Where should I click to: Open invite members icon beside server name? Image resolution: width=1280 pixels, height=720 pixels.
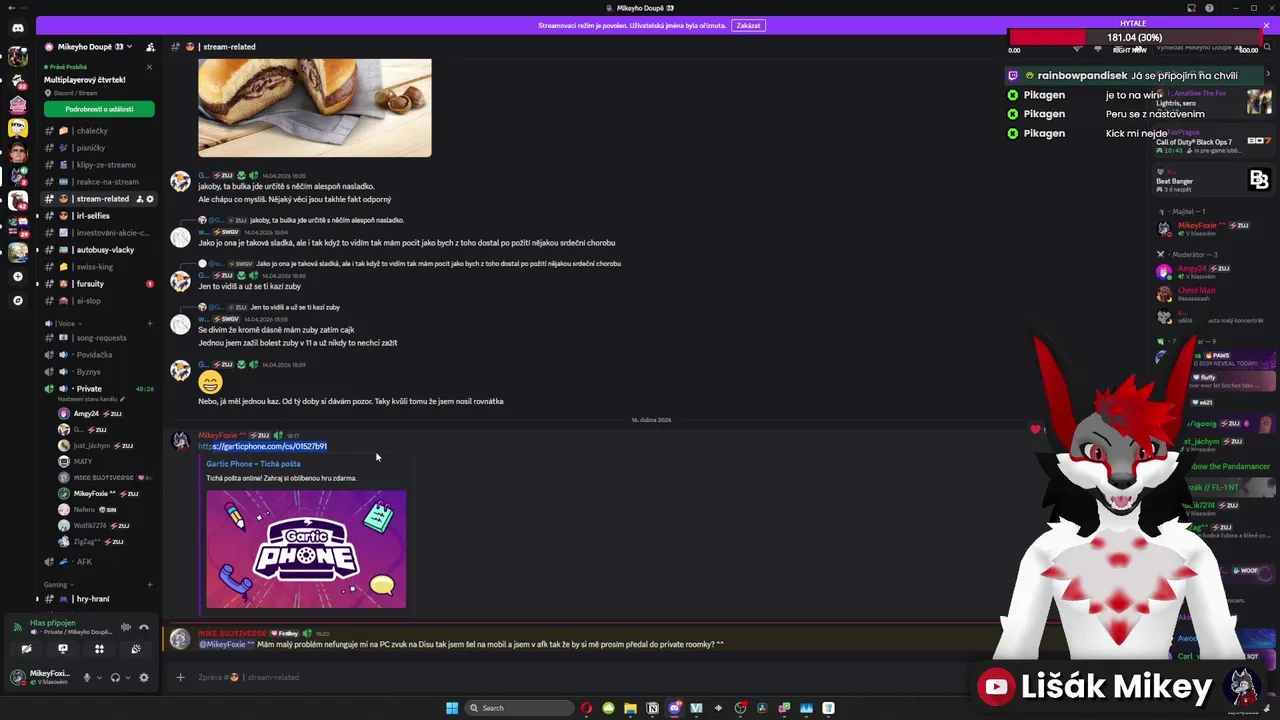point(150,47)
